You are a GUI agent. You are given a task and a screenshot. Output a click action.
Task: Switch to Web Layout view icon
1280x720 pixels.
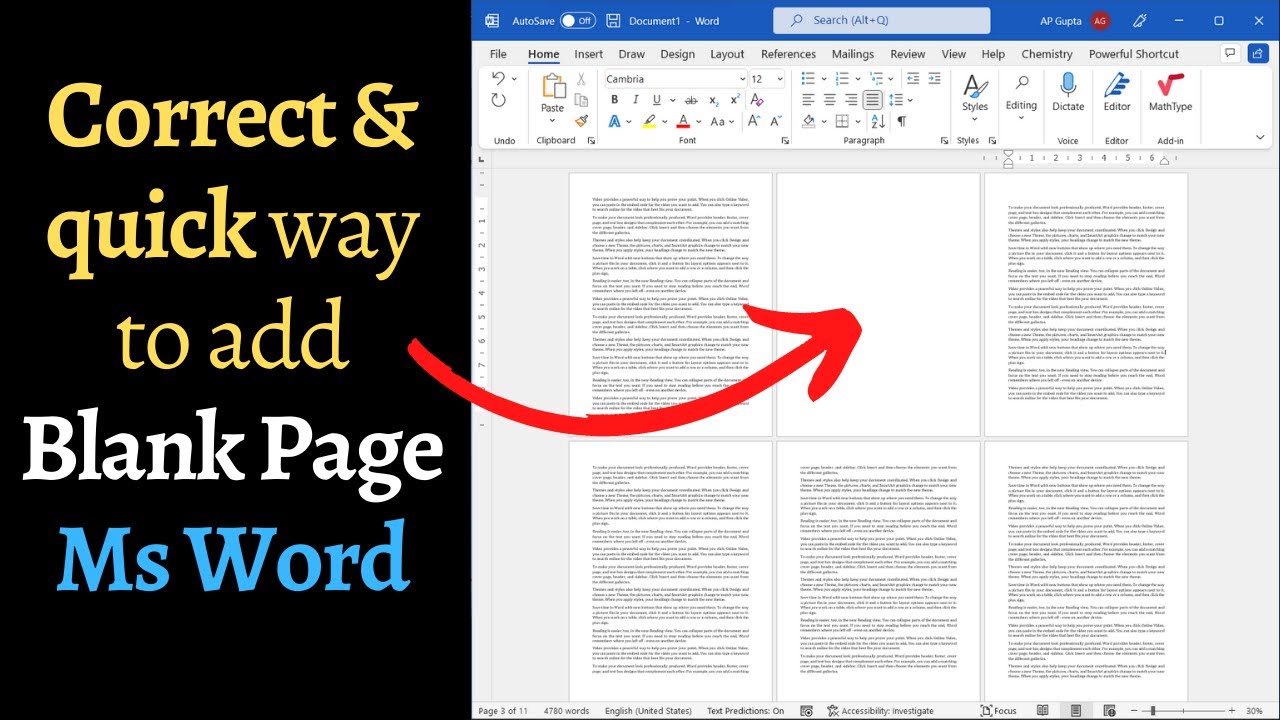(x=1109, y=711)
